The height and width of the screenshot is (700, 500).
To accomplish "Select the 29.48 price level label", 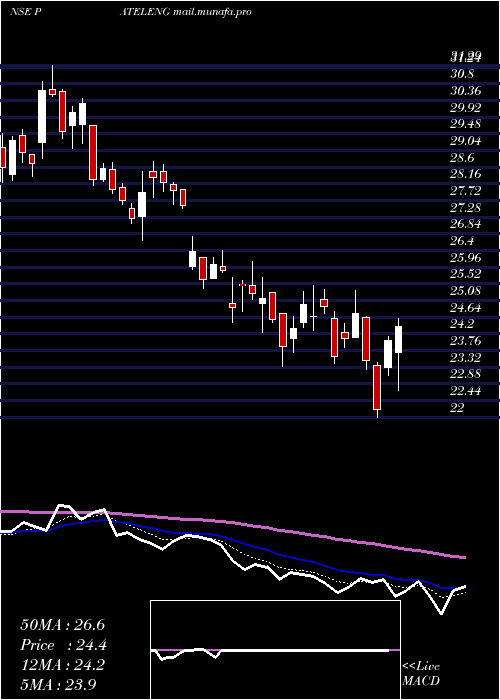I will tap(466, 124).
